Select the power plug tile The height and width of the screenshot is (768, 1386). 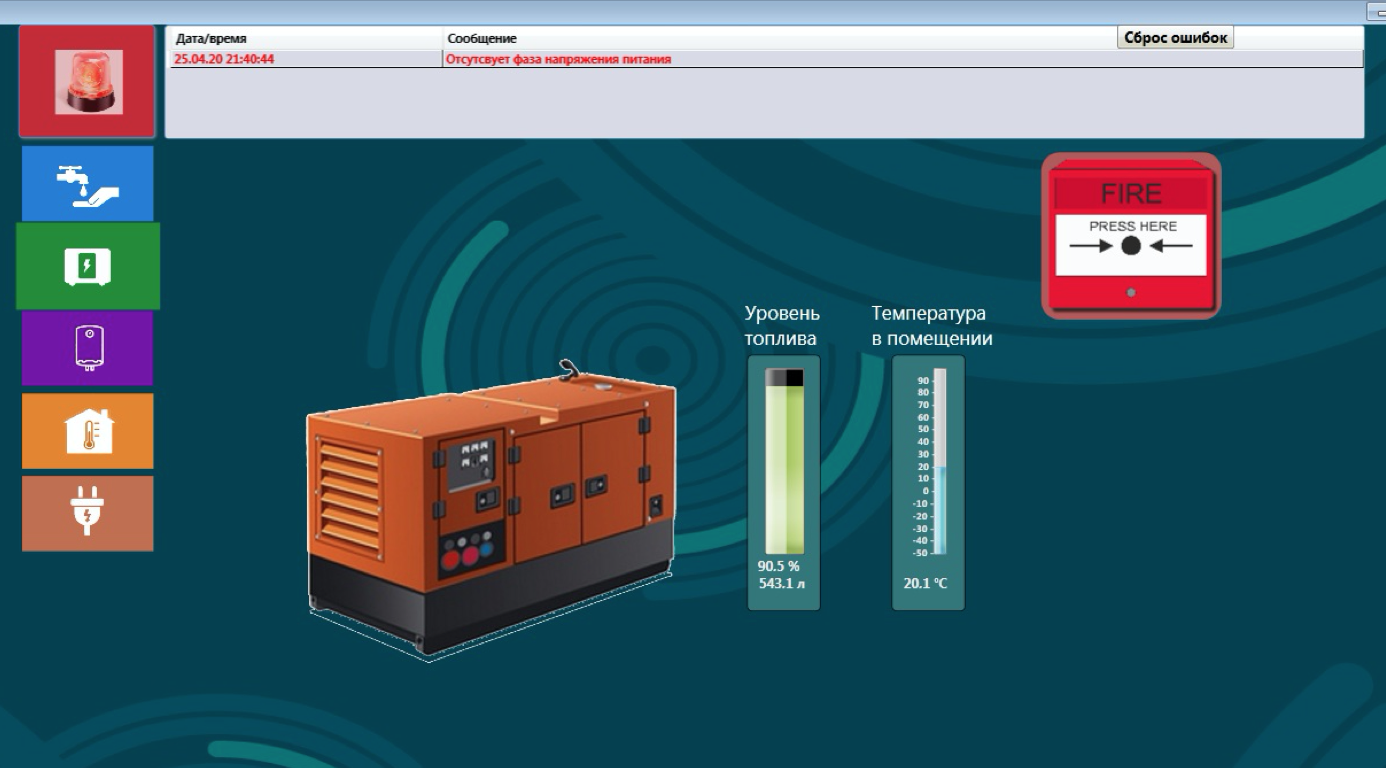(88, 513)
